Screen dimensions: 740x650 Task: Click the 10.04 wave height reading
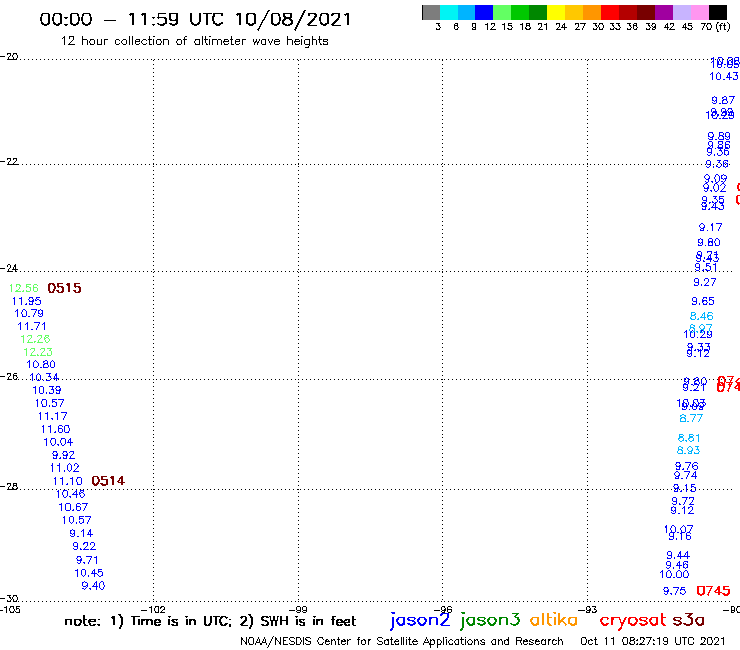tap(58, 442)
